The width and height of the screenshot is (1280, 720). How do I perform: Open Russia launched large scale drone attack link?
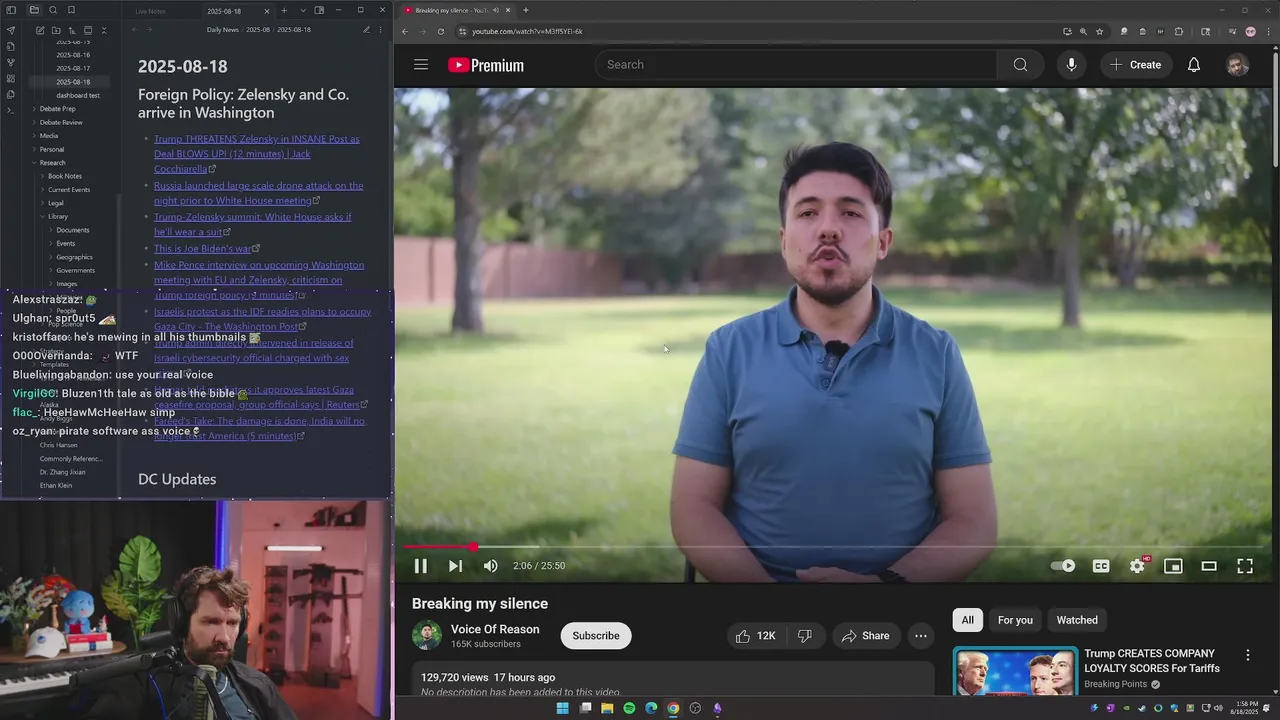[258, 193]
